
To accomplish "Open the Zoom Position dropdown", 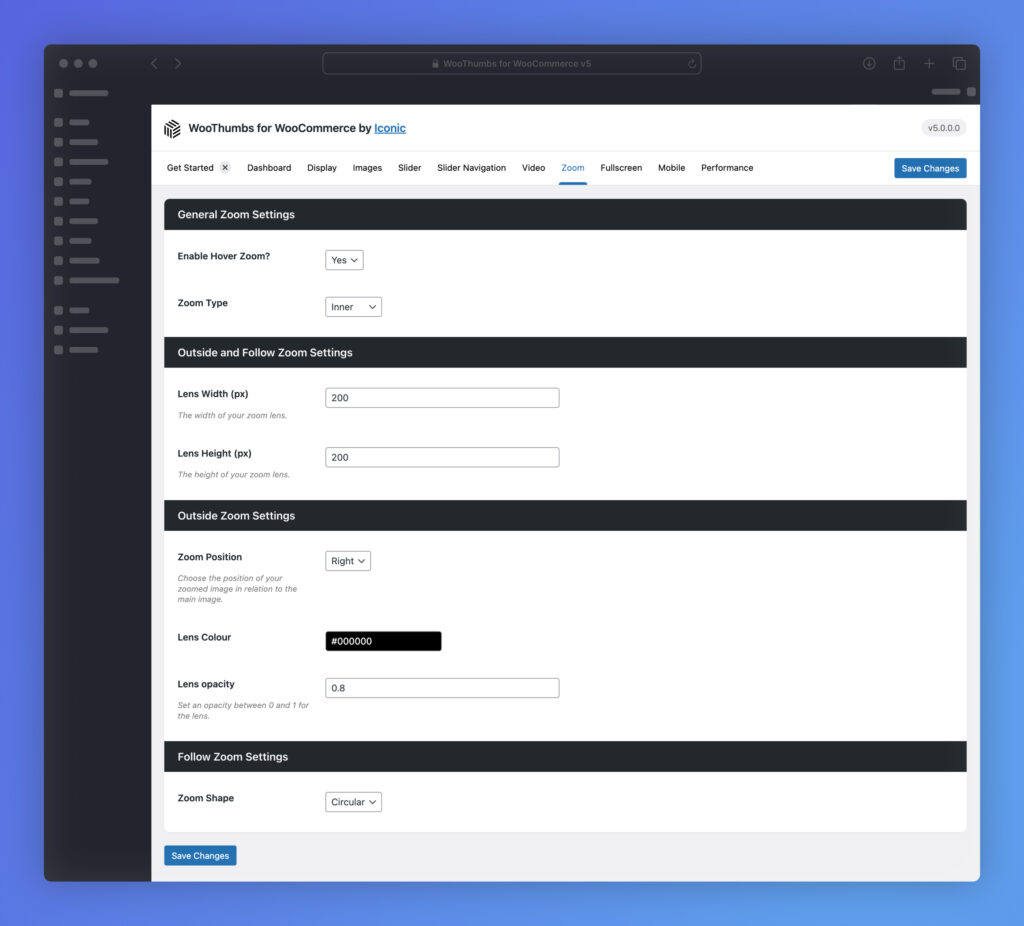I will pos(348,561).
